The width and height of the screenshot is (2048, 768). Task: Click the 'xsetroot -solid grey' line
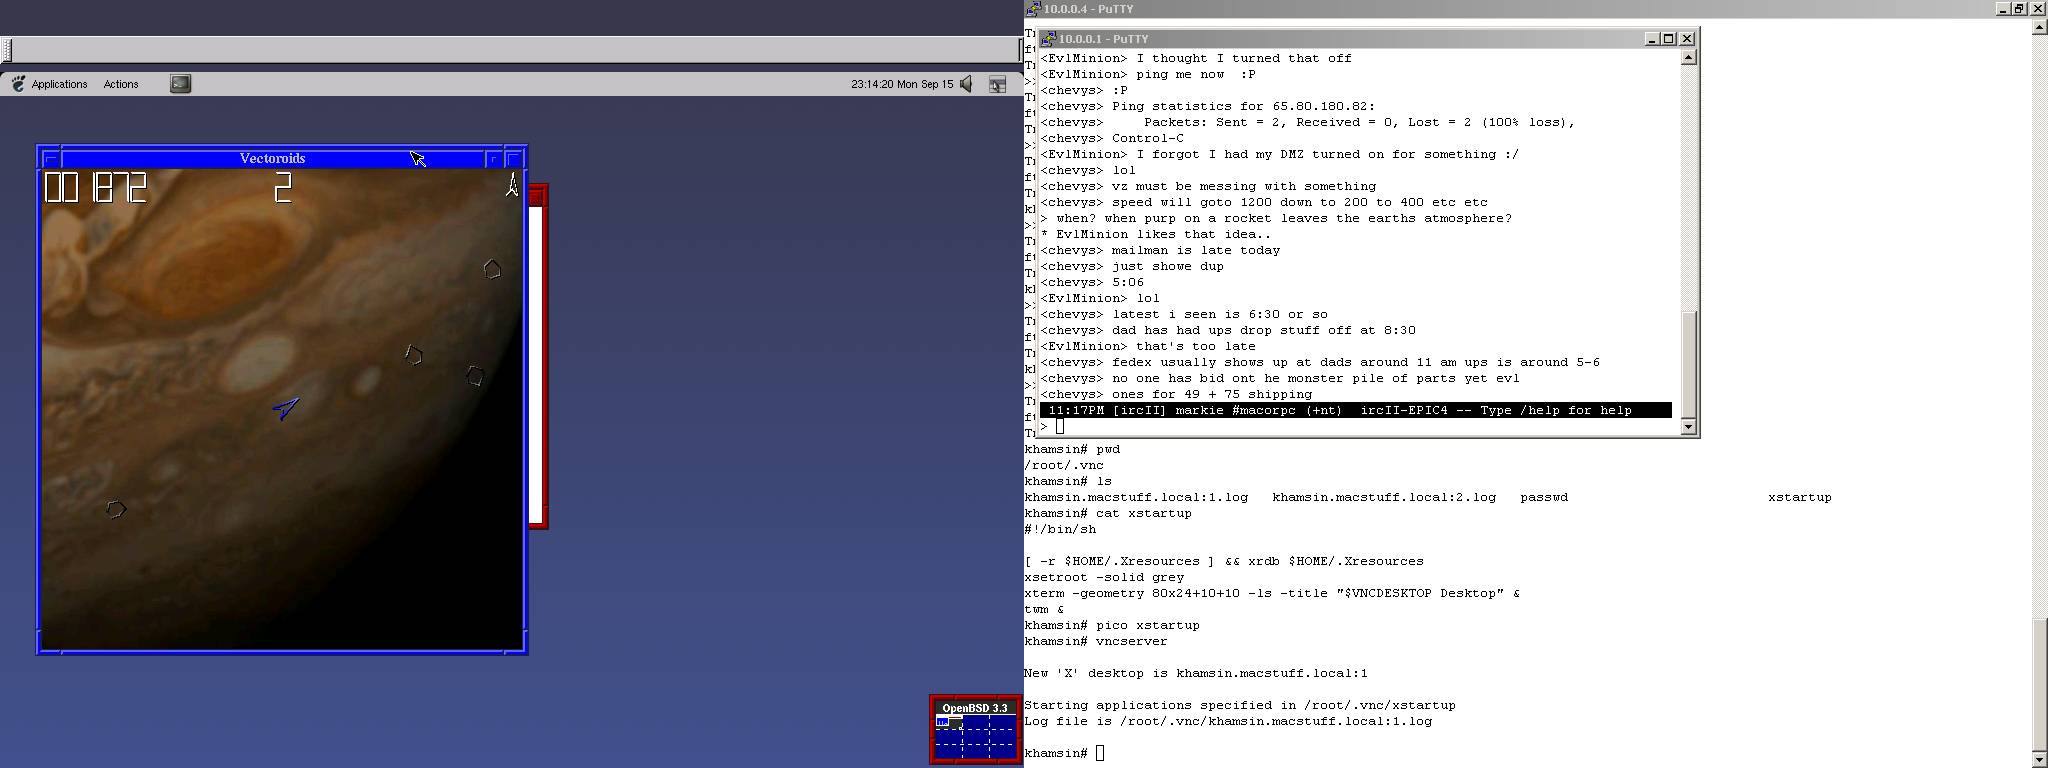(x=1104, y=577)
